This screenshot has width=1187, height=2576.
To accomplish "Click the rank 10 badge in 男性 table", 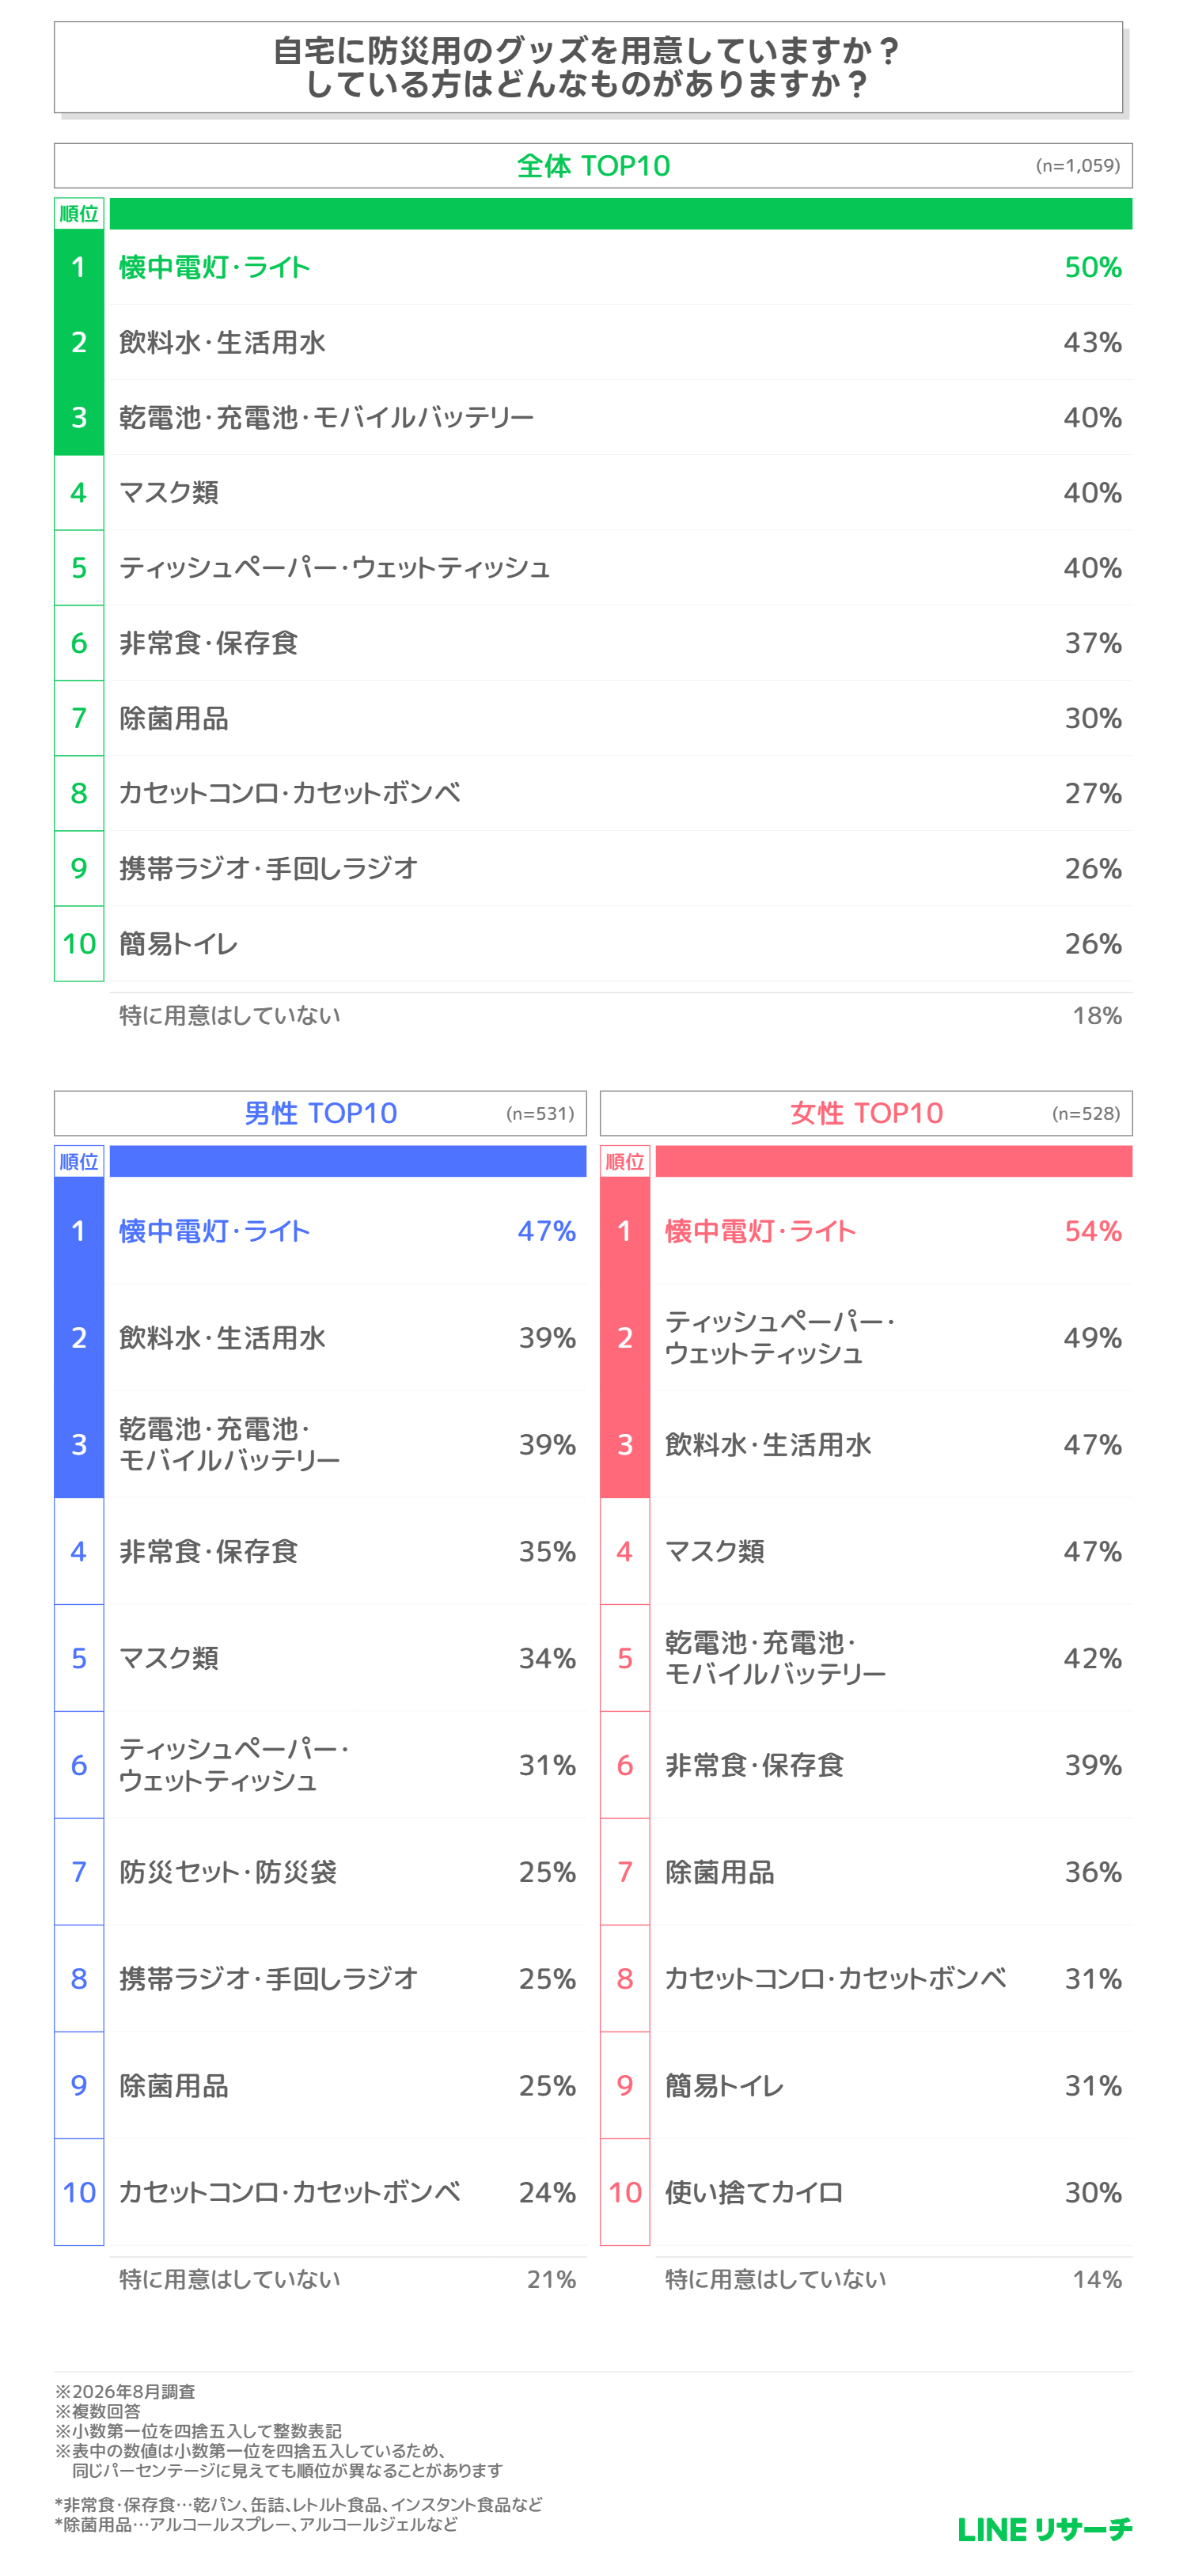I will (79, 2192).
